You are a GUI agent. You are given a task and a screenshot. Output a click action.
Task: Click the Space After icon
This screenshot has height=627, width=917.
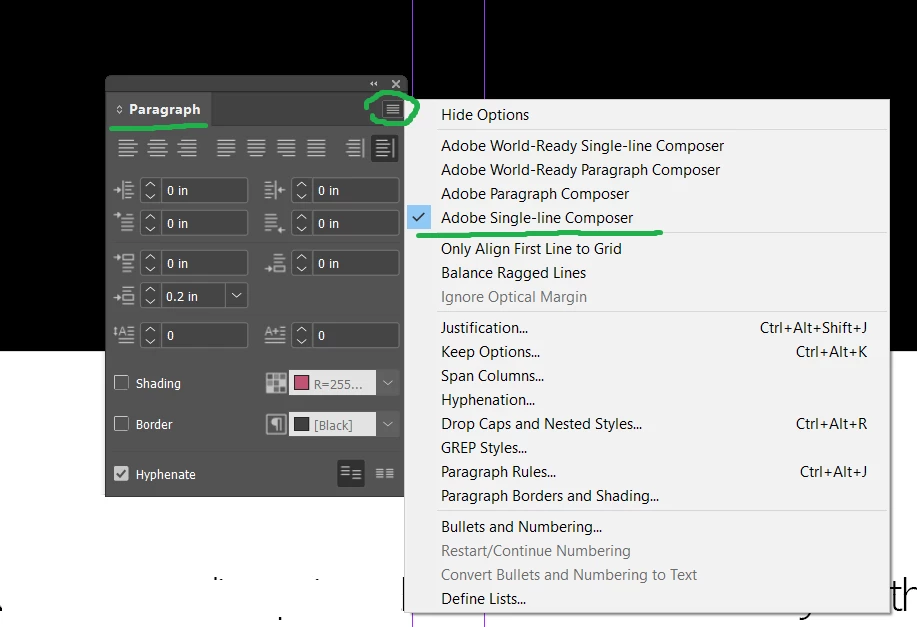click(274, 263)
